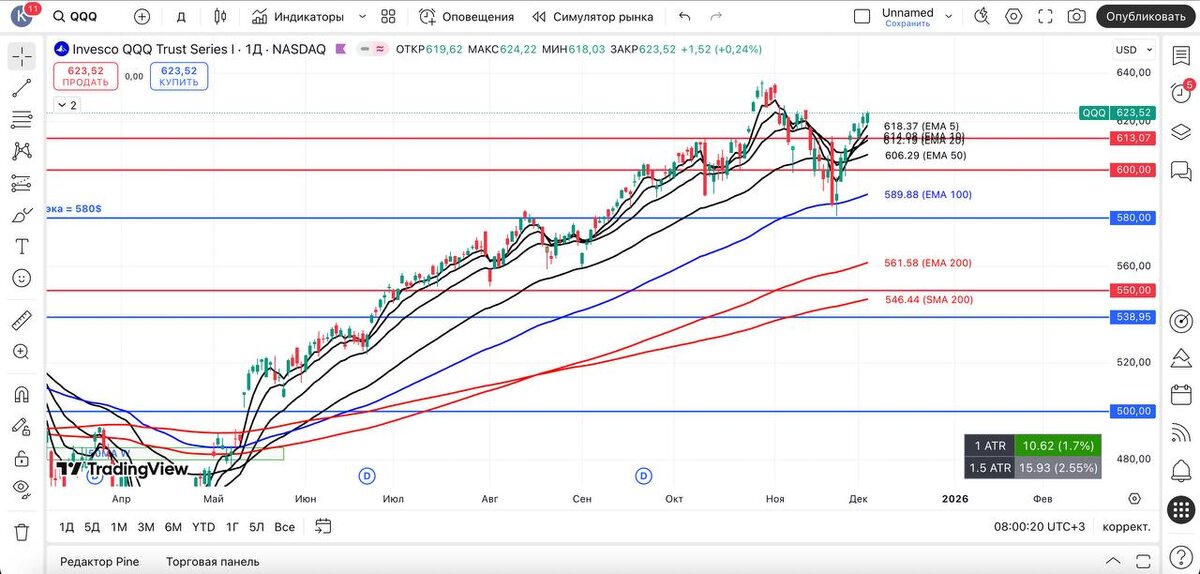Delete all drawings with trash icon

click(x=21, y=531)
